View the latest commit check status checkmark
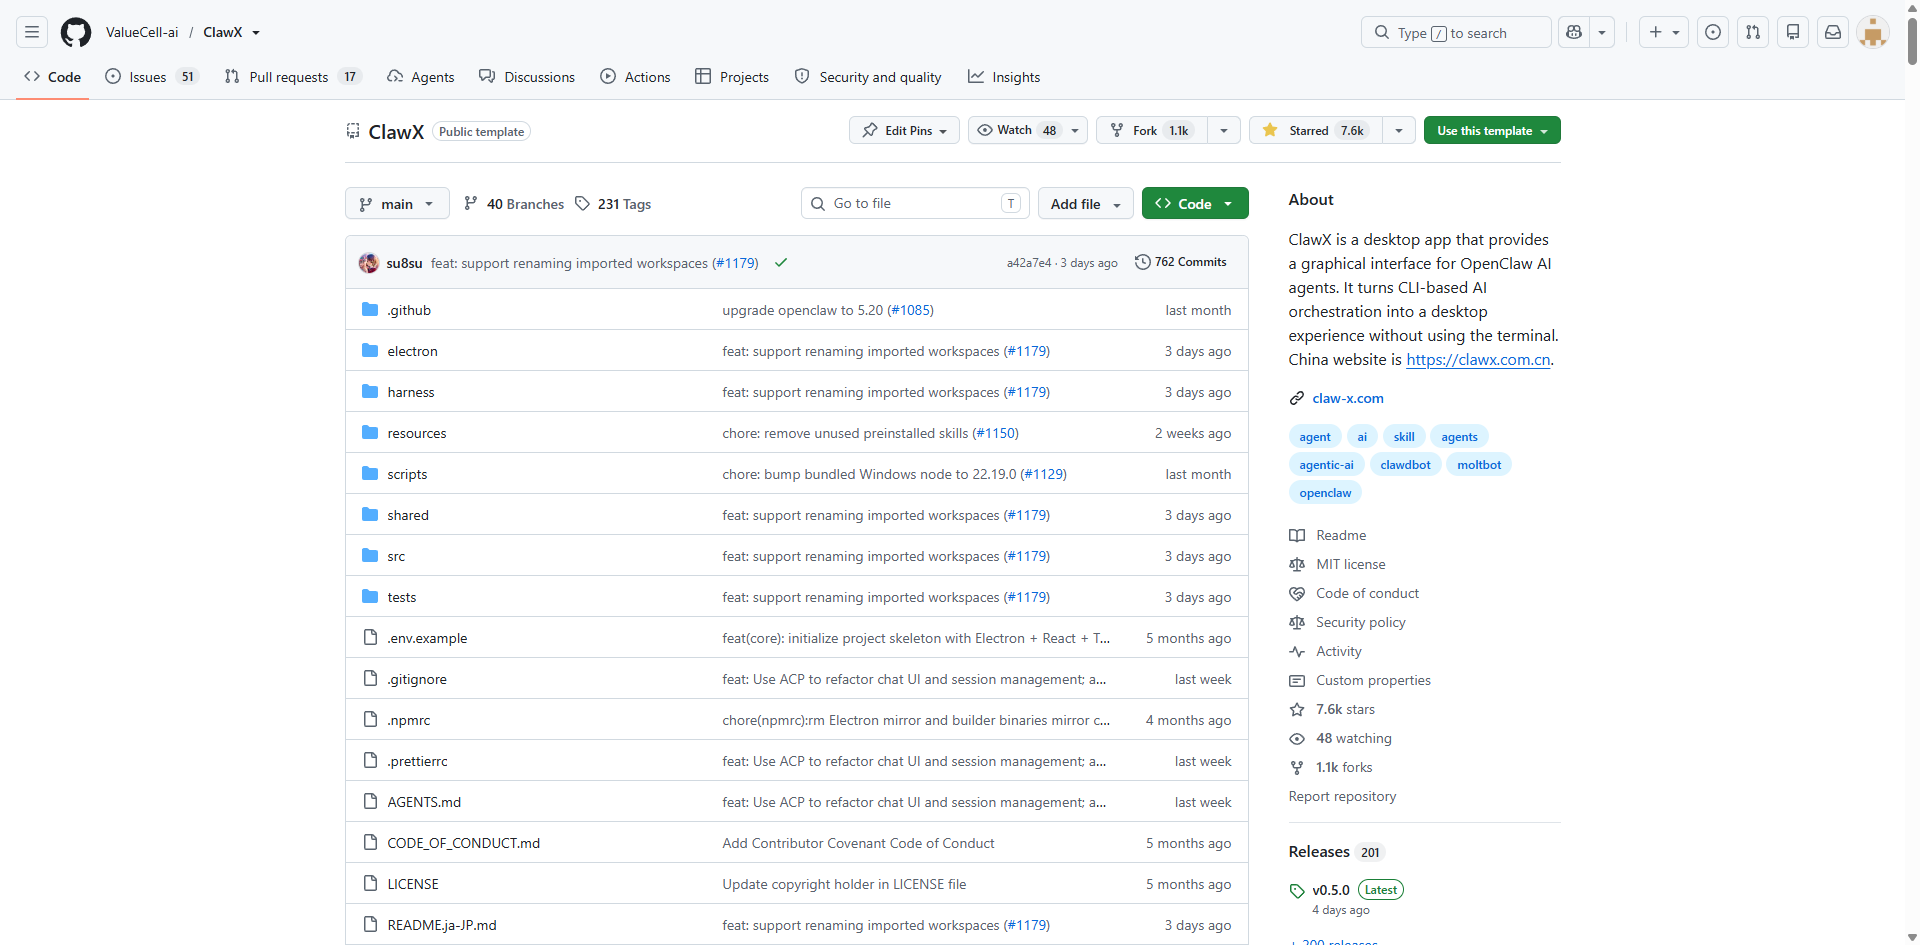The width and height of the screenshot is (1920, 945). pos(781,263)
